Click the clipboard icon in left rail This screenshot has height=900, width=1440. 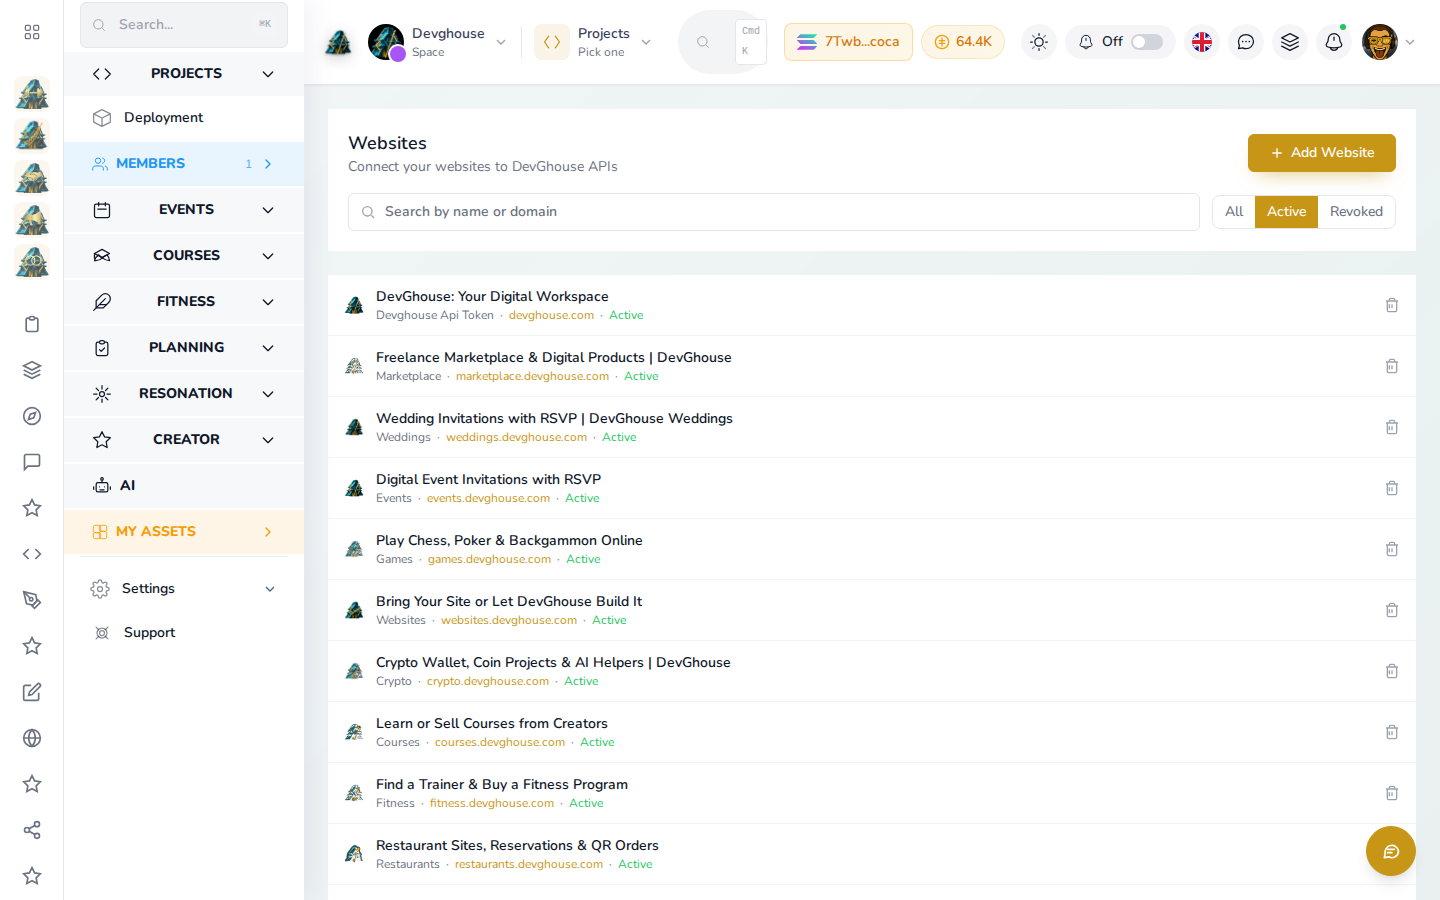[x=32, y=324]
